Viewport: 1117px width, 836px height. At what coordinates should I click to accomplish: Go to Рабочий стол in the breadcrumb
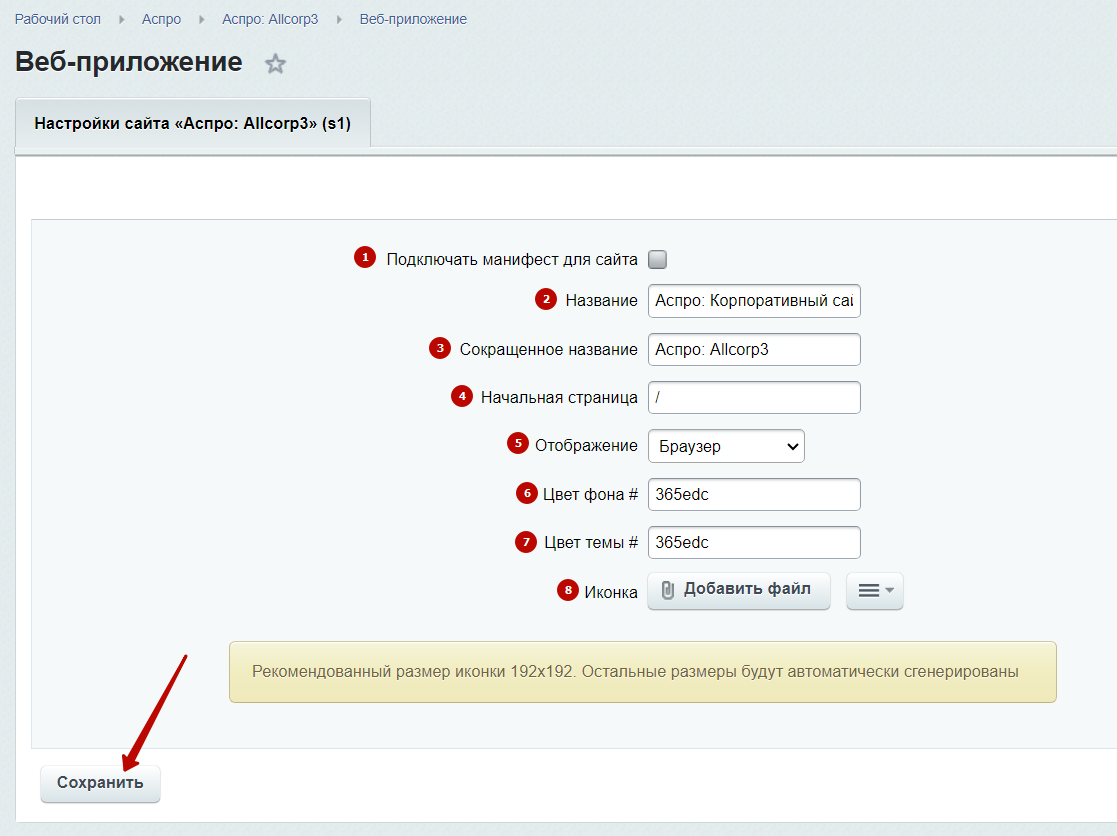click(58, 19)
